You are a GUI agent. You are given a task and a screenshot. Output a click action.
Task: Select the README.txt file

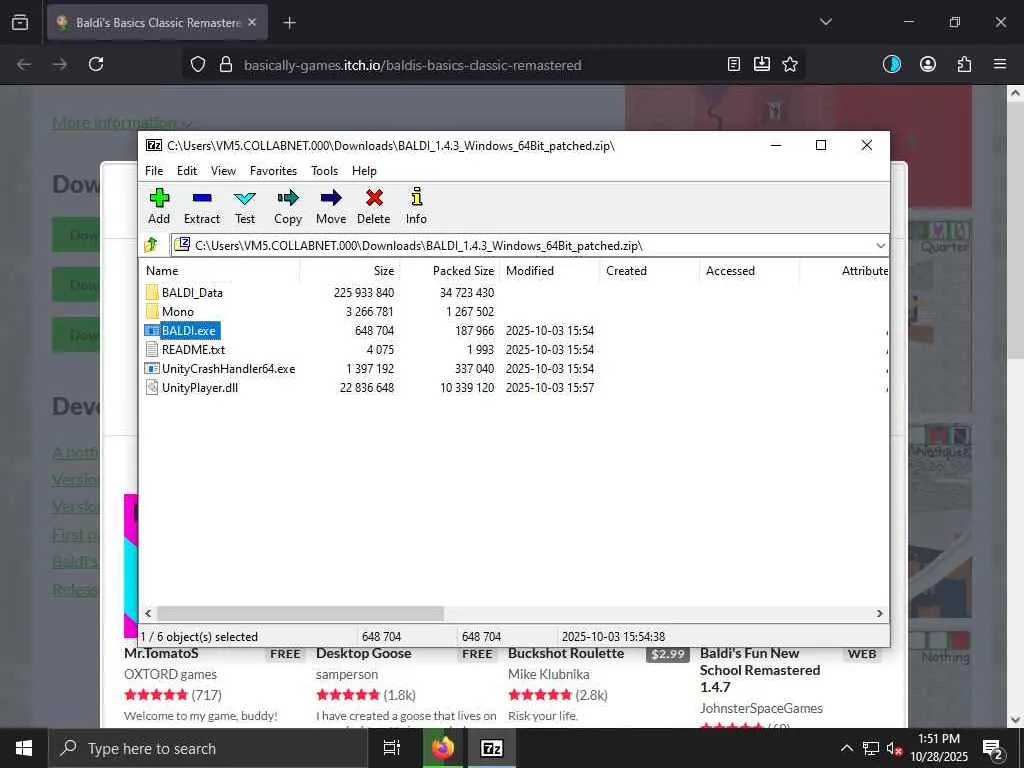coord(193,349)
